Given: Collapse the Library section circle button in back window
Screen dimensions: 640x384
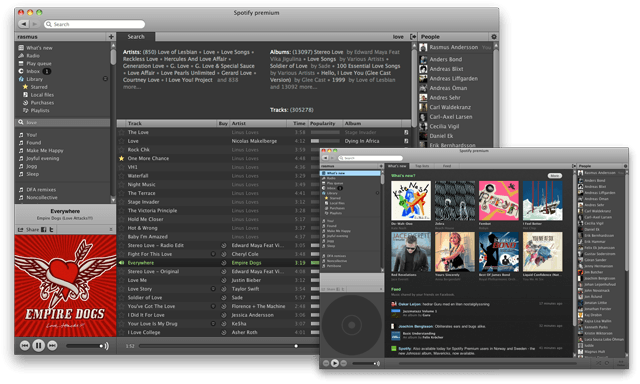Looking at the screenshot, I should [105, 79].
